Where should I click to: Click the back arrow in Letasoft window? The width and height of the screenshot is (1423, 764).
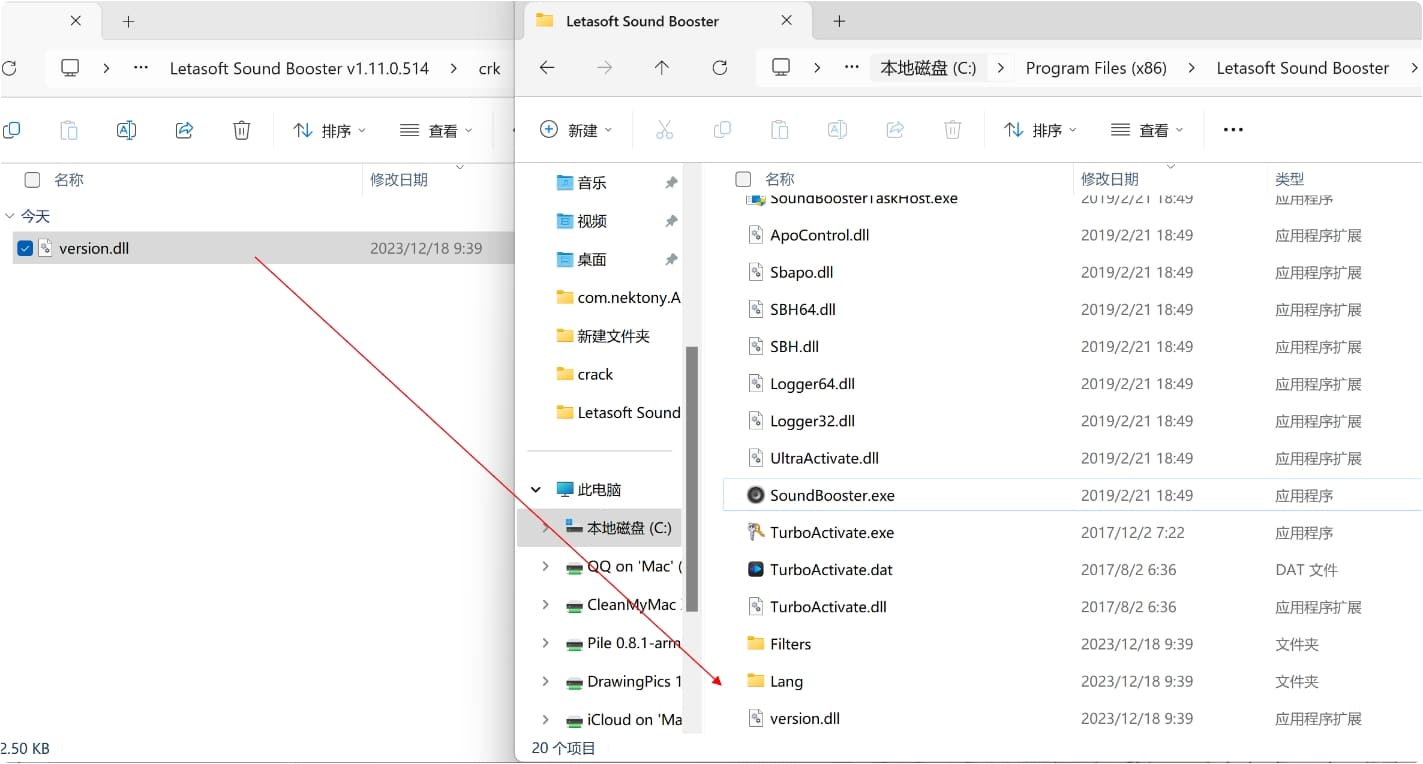coord(546,68)
